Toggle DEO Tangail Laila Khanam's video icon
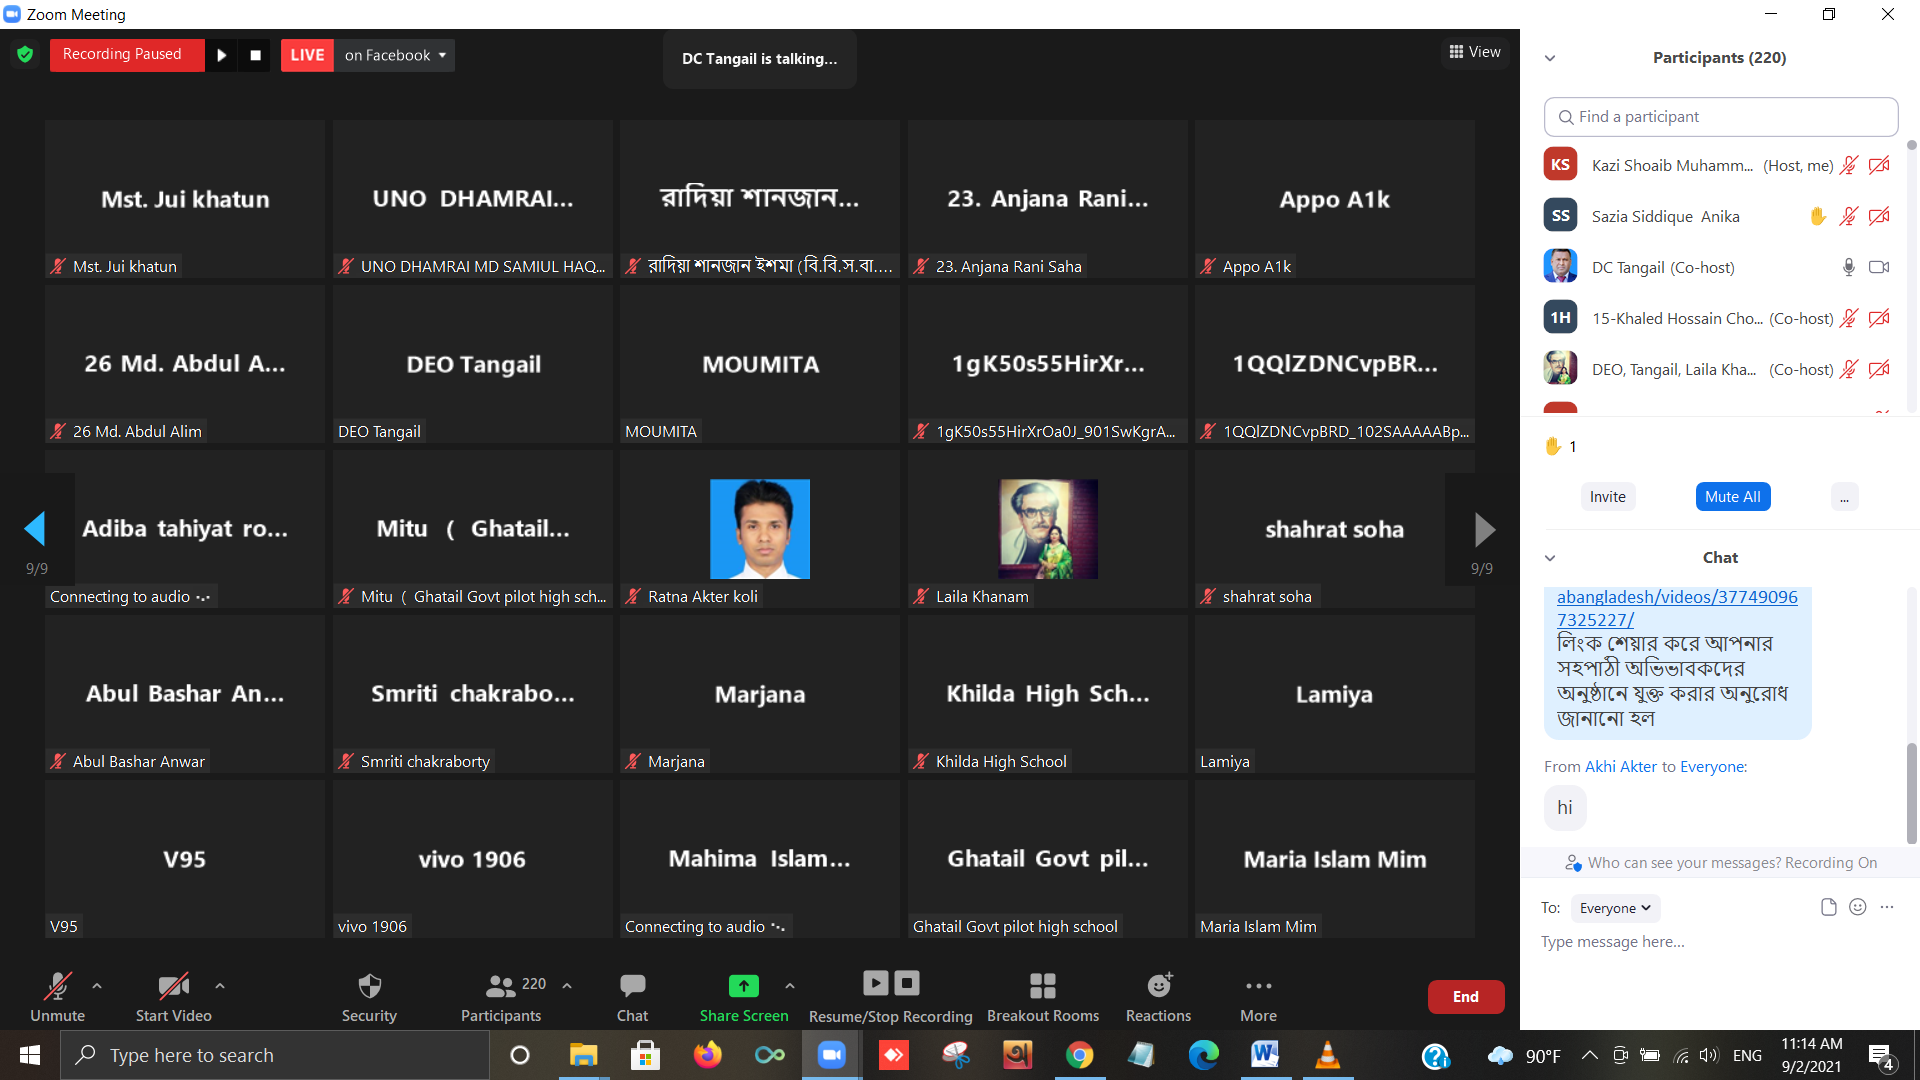1920x1080 pixels. click(x=1880, y=369)
